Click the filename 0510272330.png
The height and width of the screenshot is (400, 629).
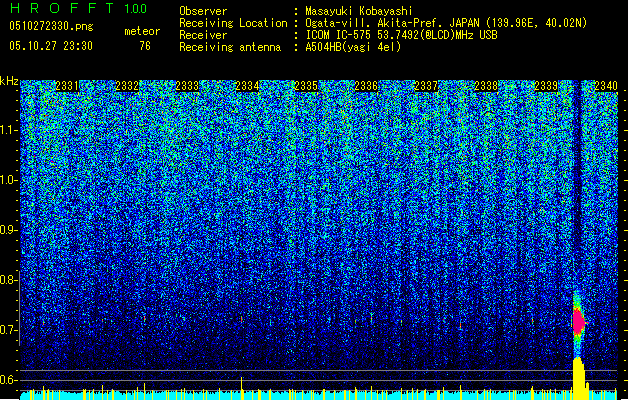pyautogui.click(x=51, y=26)
